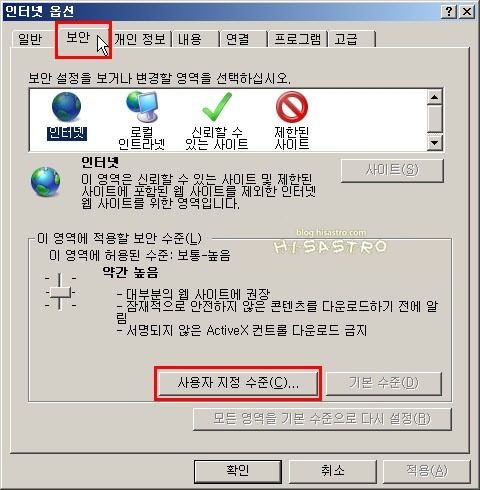Select the 신뢰할 수 있는 사이트 checkmark icon
480x490 pixels.
click(x=217, y=107)
